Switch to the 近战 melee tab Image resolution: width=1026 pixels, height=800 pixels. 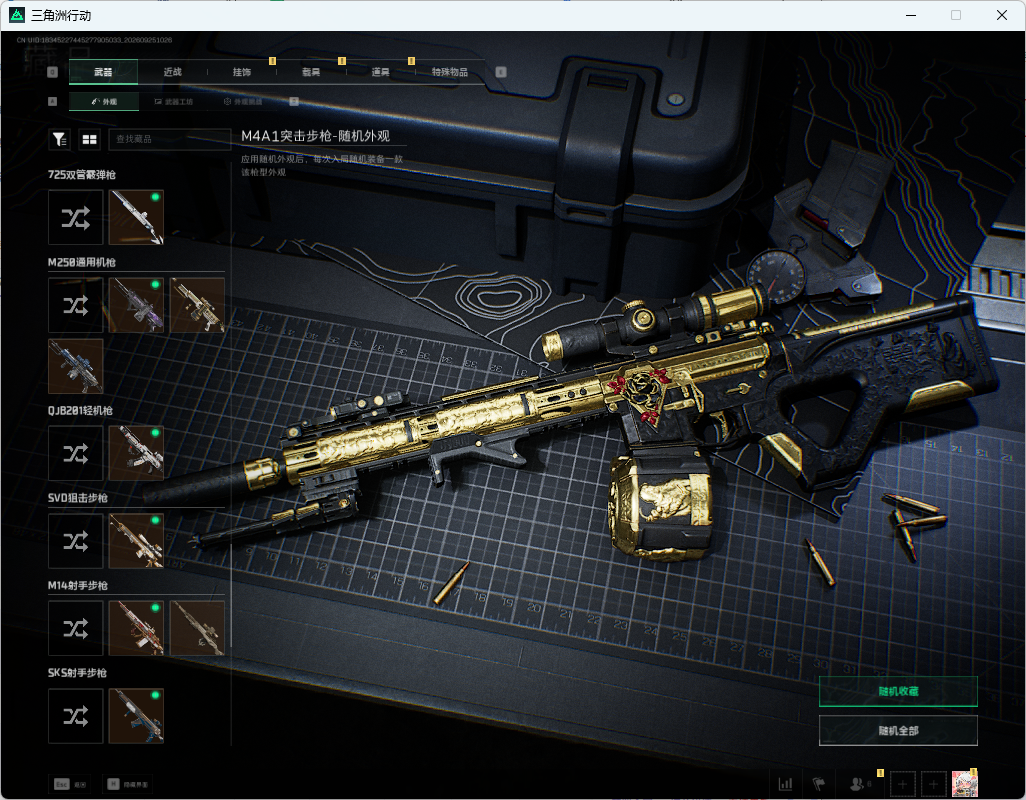pos(173,72)
